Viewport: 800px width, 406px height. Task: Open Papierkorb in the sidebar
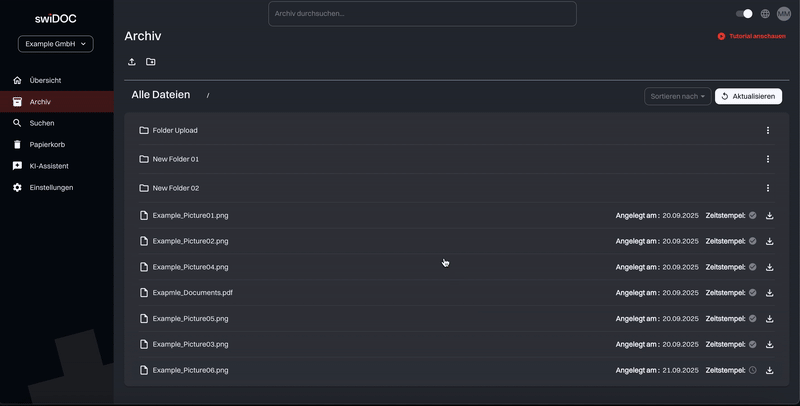48,144
